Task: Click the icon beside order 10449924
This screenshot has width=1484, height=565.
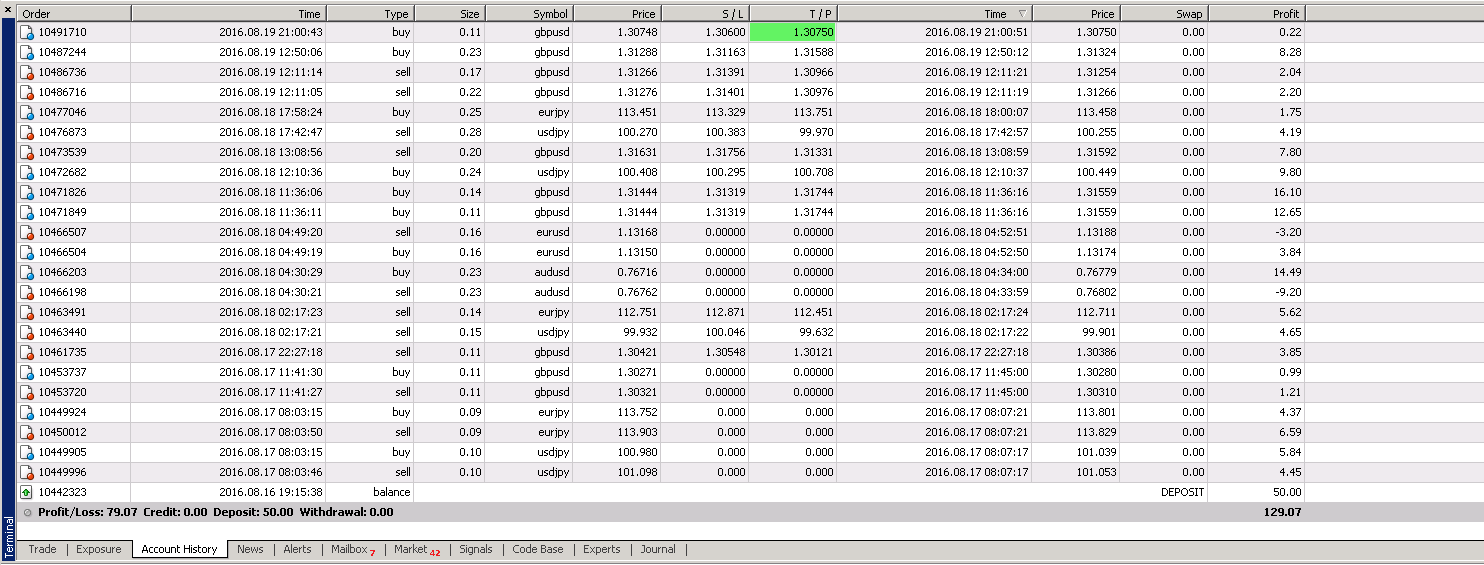Action: tap(27, 412)
